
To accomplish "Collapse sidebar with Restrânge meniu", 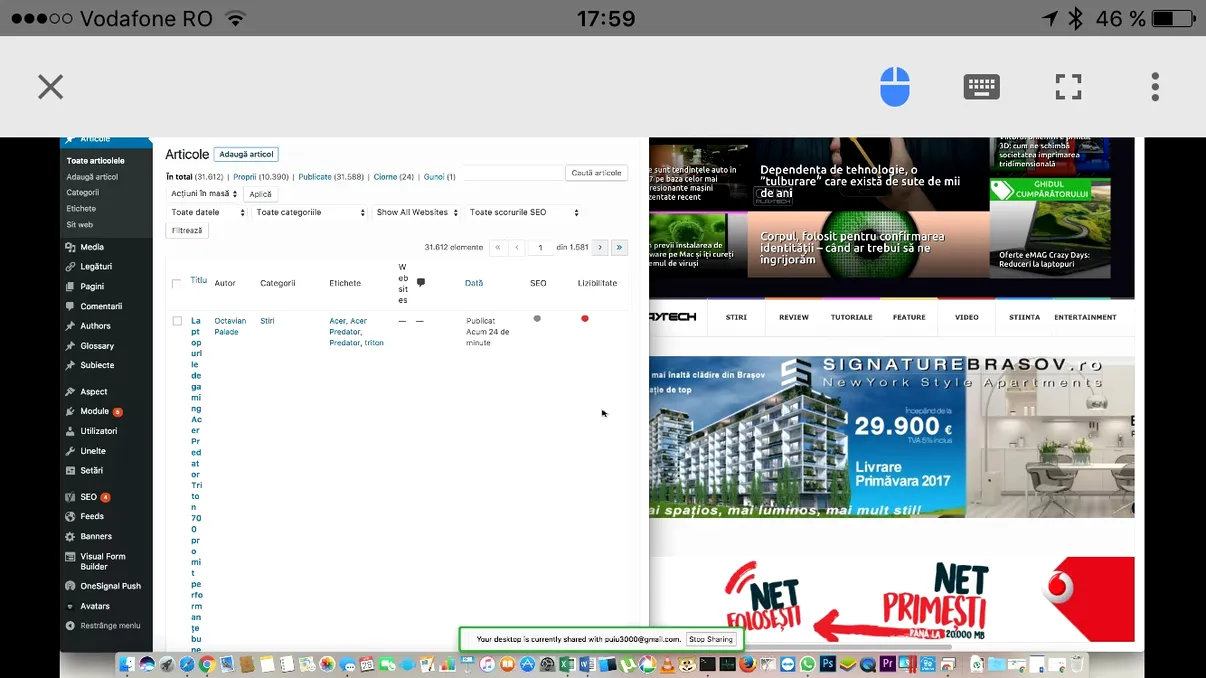I will 103,626.
